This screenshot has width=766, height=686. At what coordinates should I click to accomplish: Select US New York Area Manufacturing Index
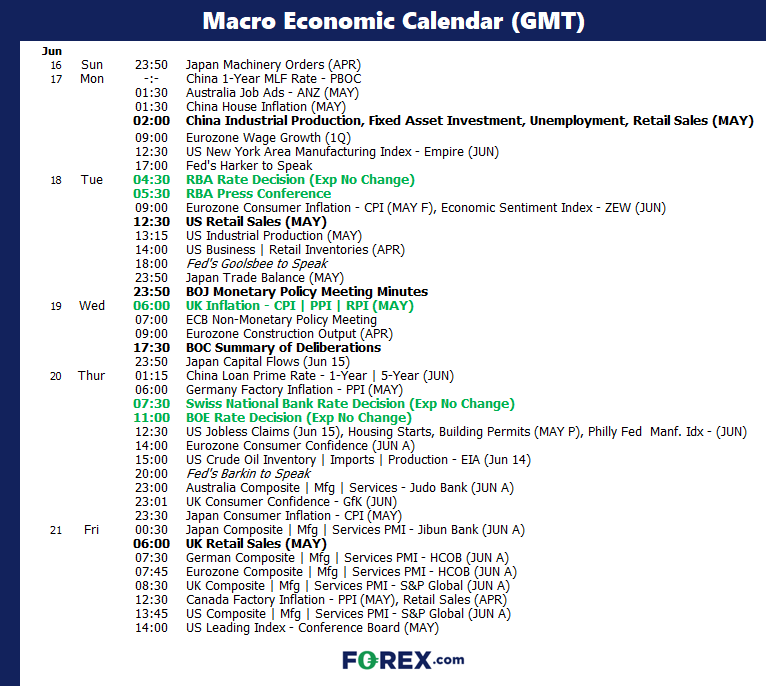click(x=342, y=152)
